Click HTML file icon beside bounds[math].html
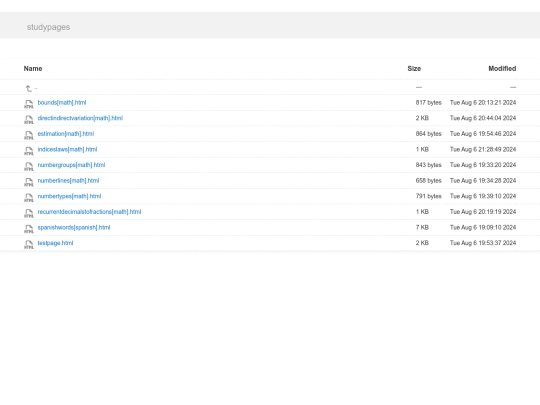The image size is (540, 405). [29, 104]
